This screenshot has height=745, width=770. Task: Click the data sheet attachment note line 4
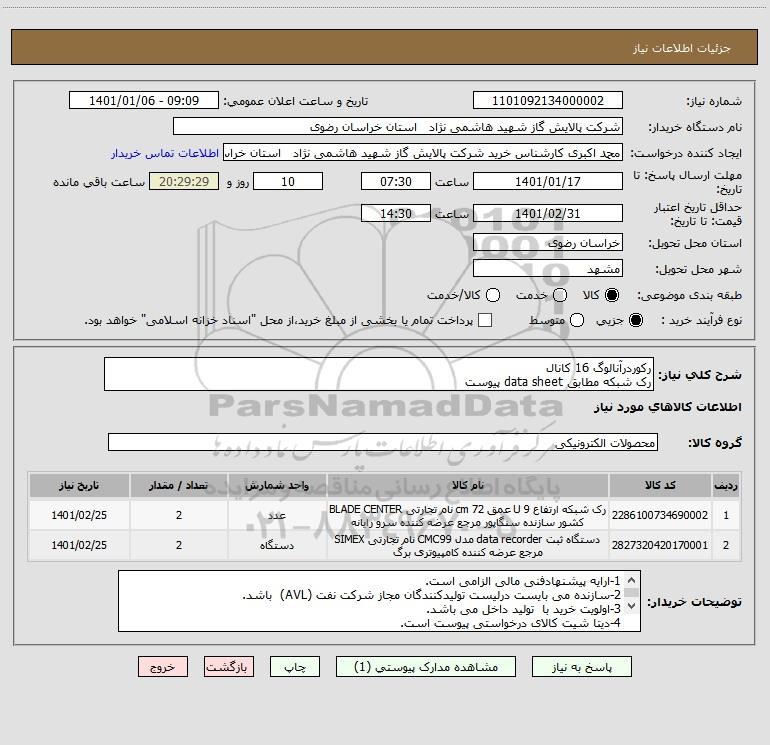coord(511,623)
